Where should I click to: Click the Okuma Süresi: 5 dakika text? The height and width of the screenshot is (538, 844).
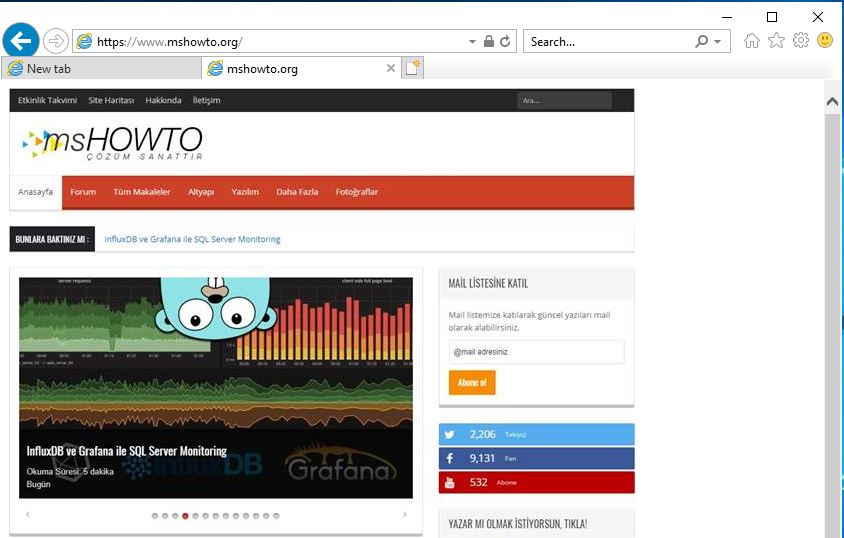click(x=70, y=471)
